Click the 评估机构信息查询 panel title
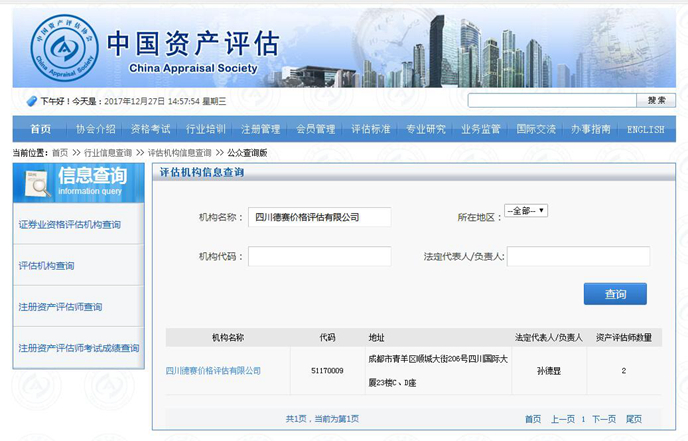The width and height of the screenshot is (688, 441). 202,172
